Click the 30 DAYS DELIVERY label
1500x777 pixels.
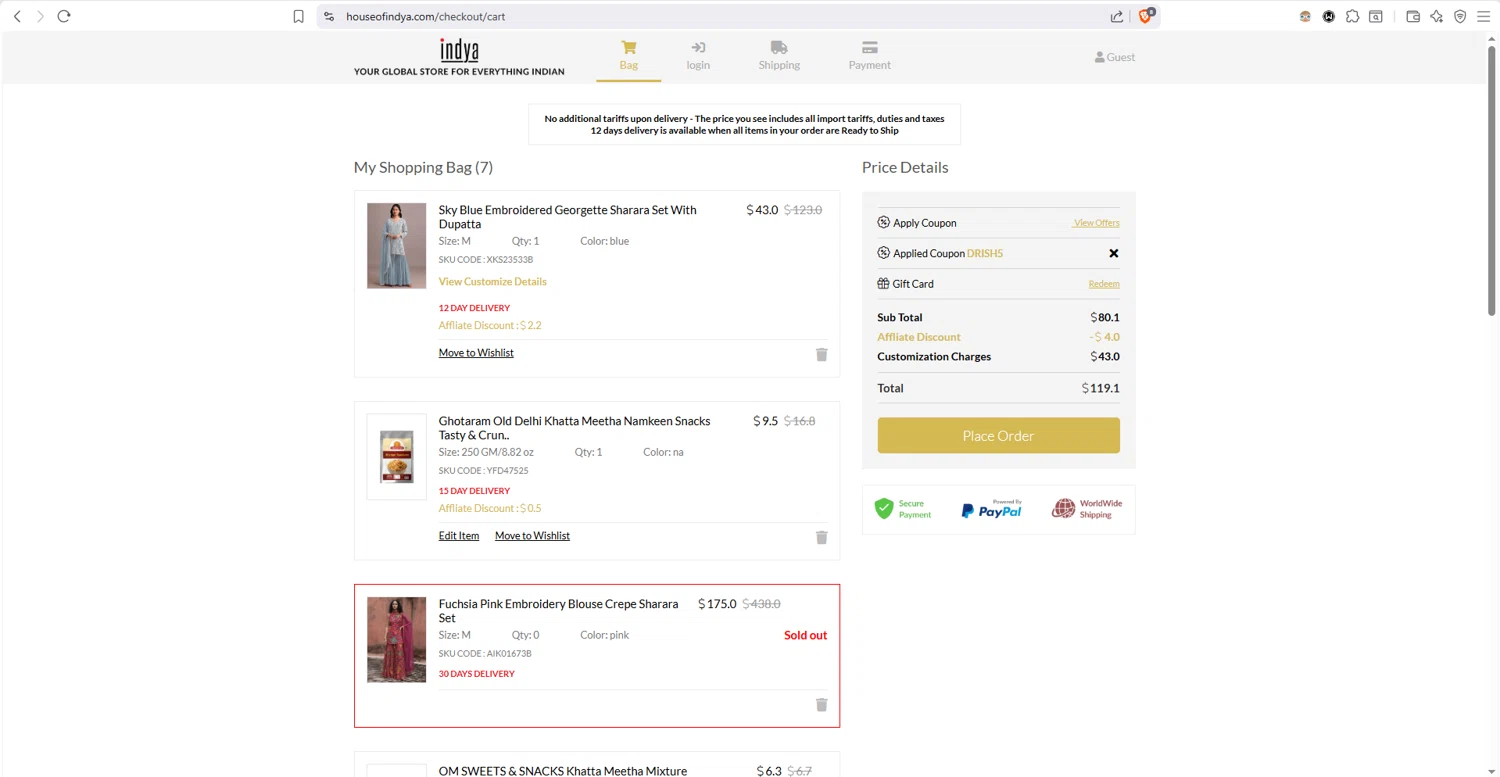click(476, 674)
